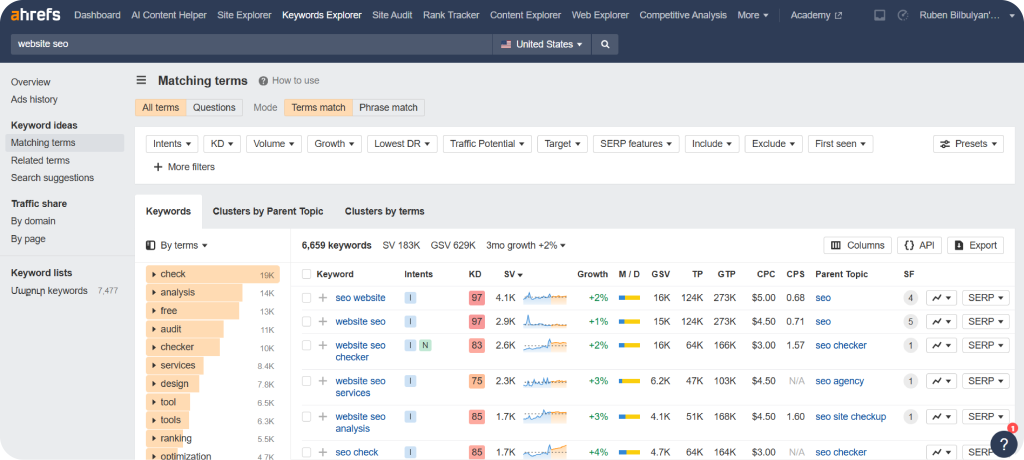The height and width of the screenshot is (460, 1024).
Task: Click the search magnifier button
Action: pyautogui.click(x=605, y=44)
